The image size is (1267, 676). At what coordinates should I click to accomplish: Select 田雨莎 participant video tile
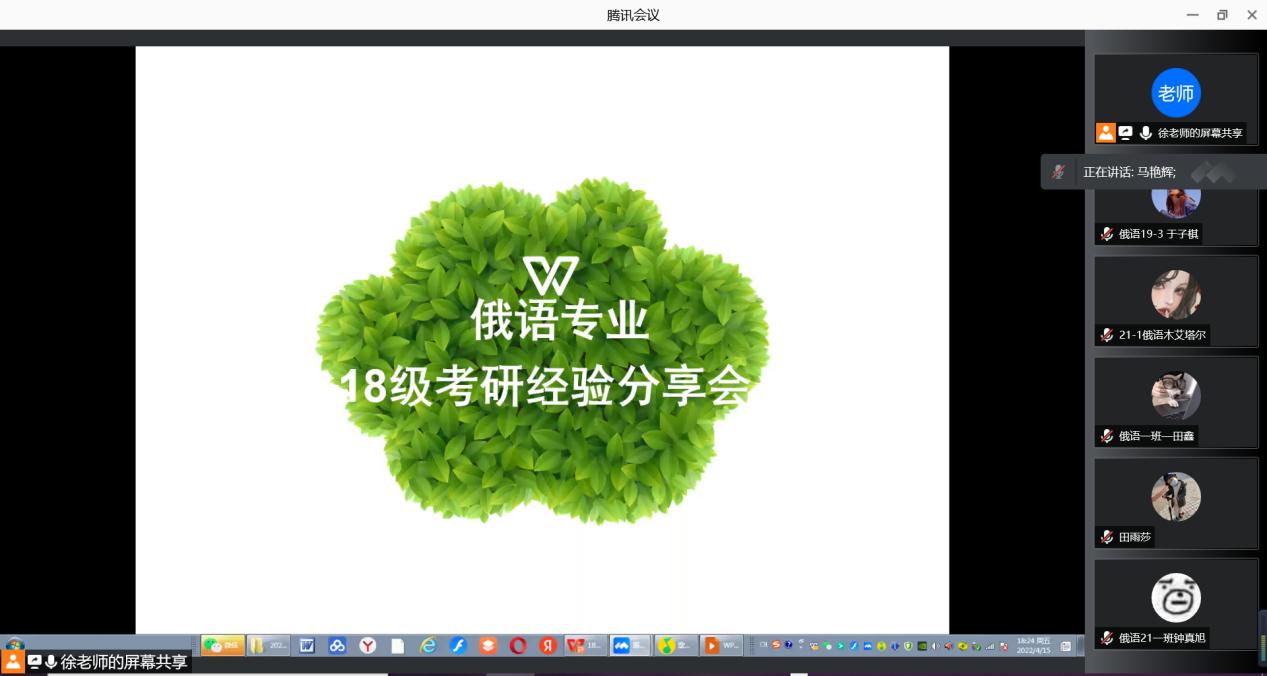point(1175,502)
